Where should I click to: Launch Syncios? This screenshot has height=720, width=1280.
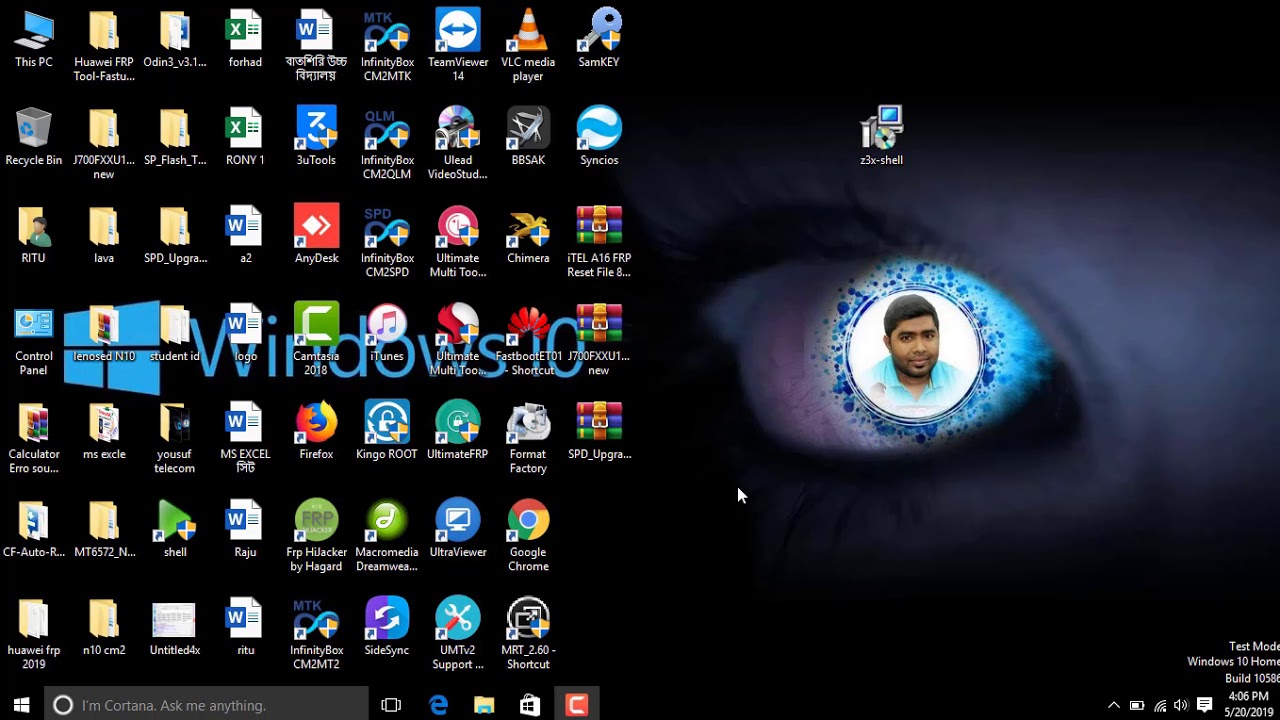(x=599, y=137)
